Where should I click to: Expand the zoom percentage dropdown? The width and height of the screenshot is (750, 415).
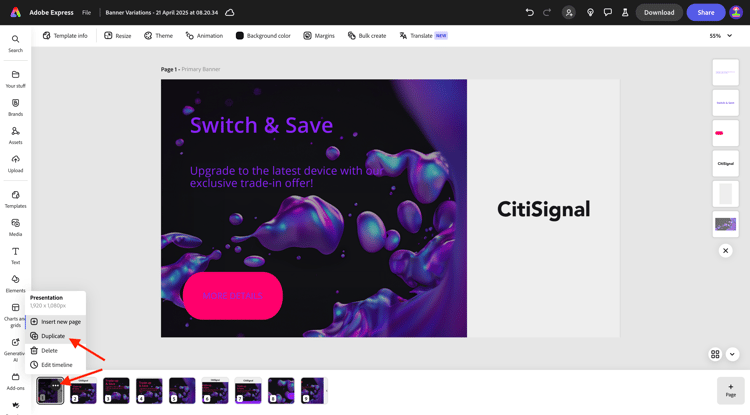click(721, 36)
